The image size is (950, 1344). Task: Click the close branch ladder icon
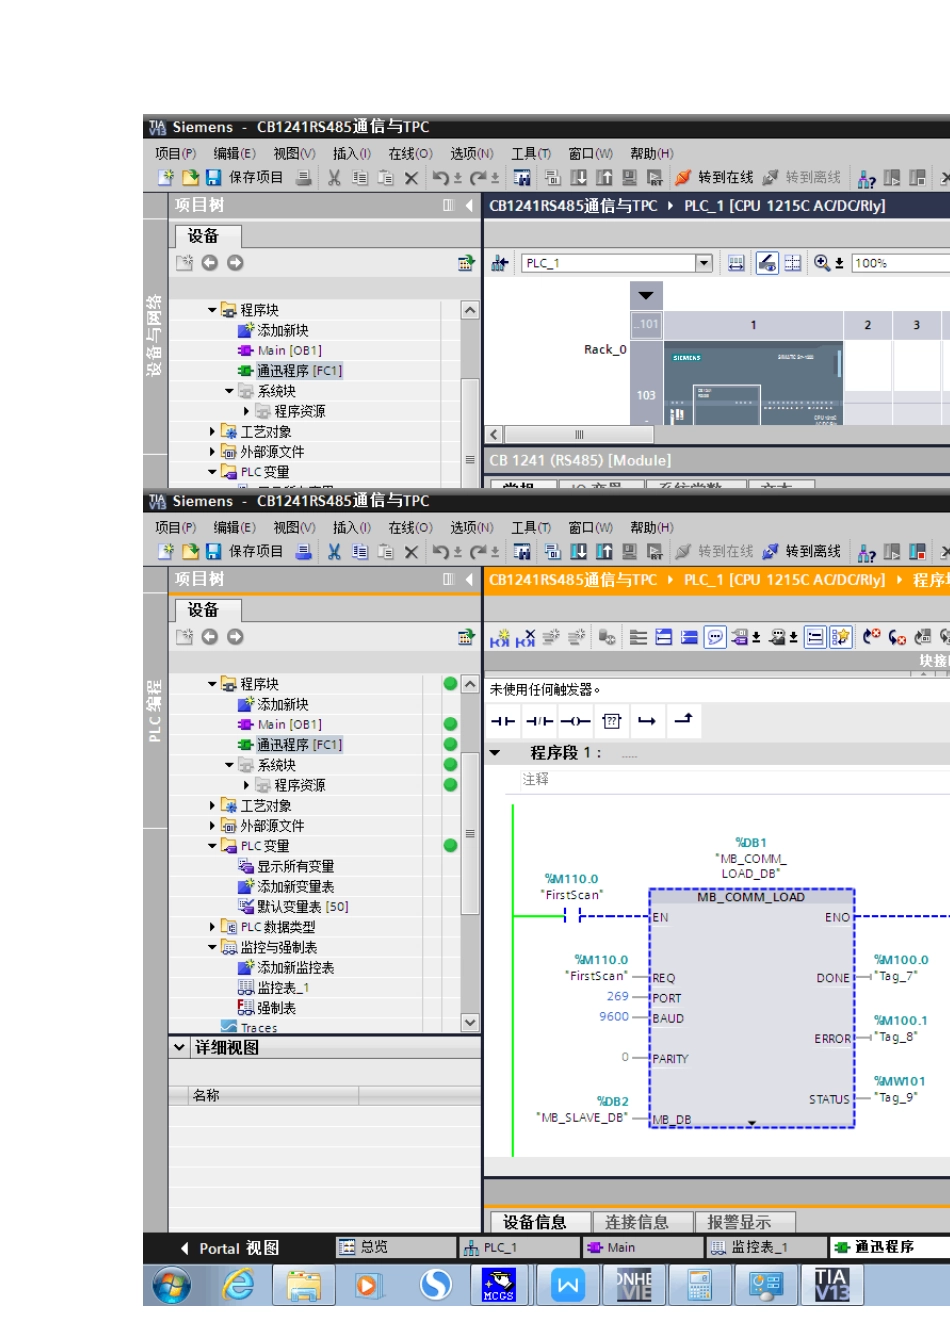point(684,720)
